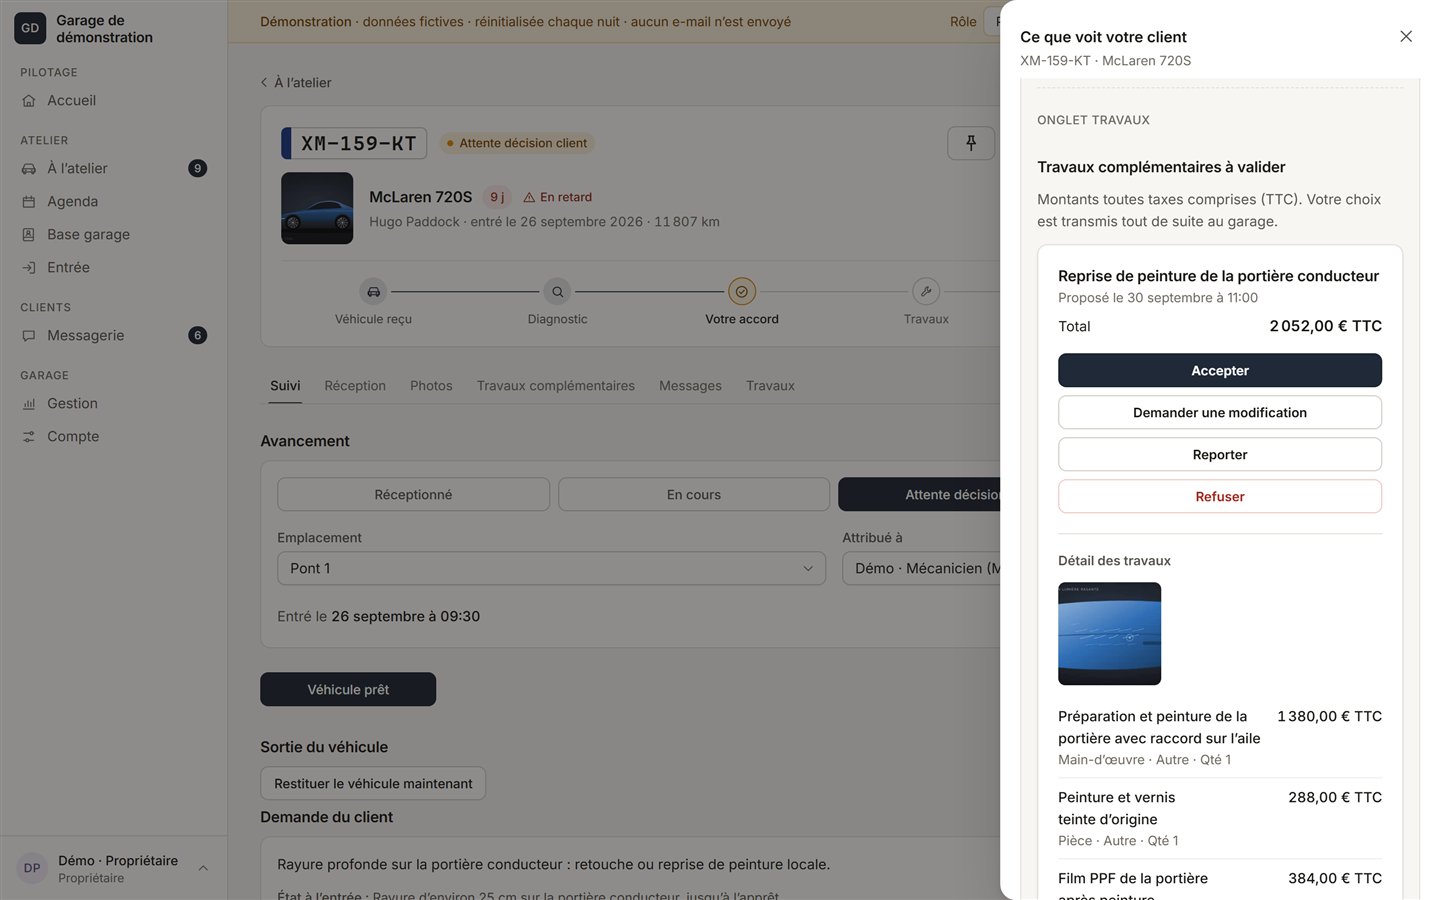Open the Agenda calendar icon
1440x900 pixels.
(29, 202)
